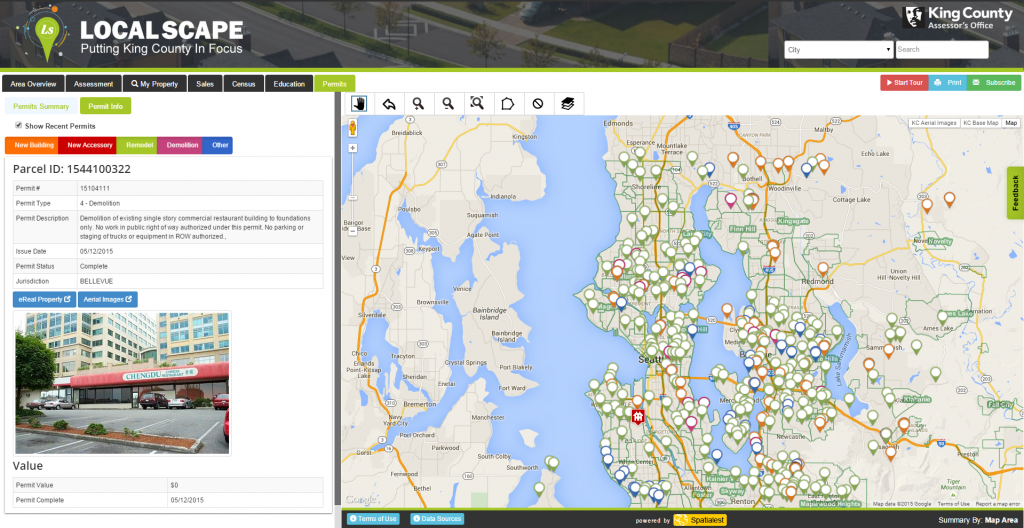Open eReal Property link
The height and width of the screenshot is (528, 1024).
pos(44,299)
